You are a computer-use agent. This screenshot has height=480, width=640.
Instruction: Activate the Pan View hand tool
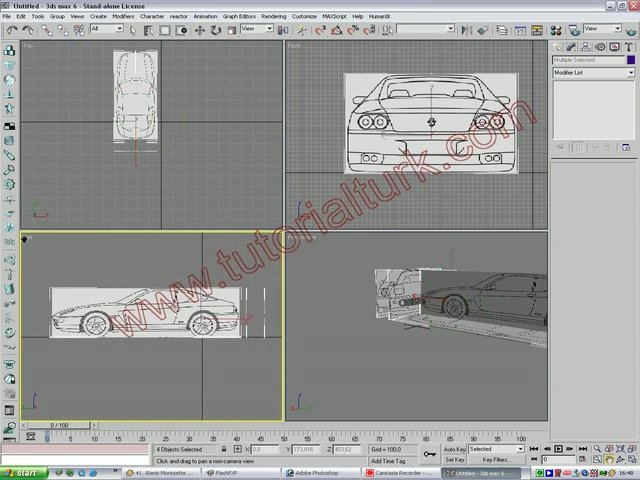click(x=609, y=460)
